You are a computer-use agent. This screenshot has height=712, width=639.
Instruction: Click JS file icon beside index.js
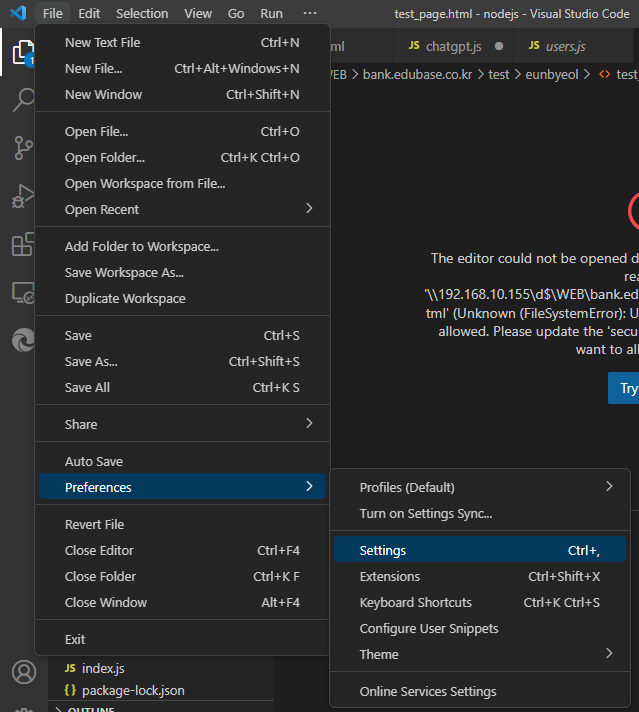pyautogui.click(x=70, y=668)
